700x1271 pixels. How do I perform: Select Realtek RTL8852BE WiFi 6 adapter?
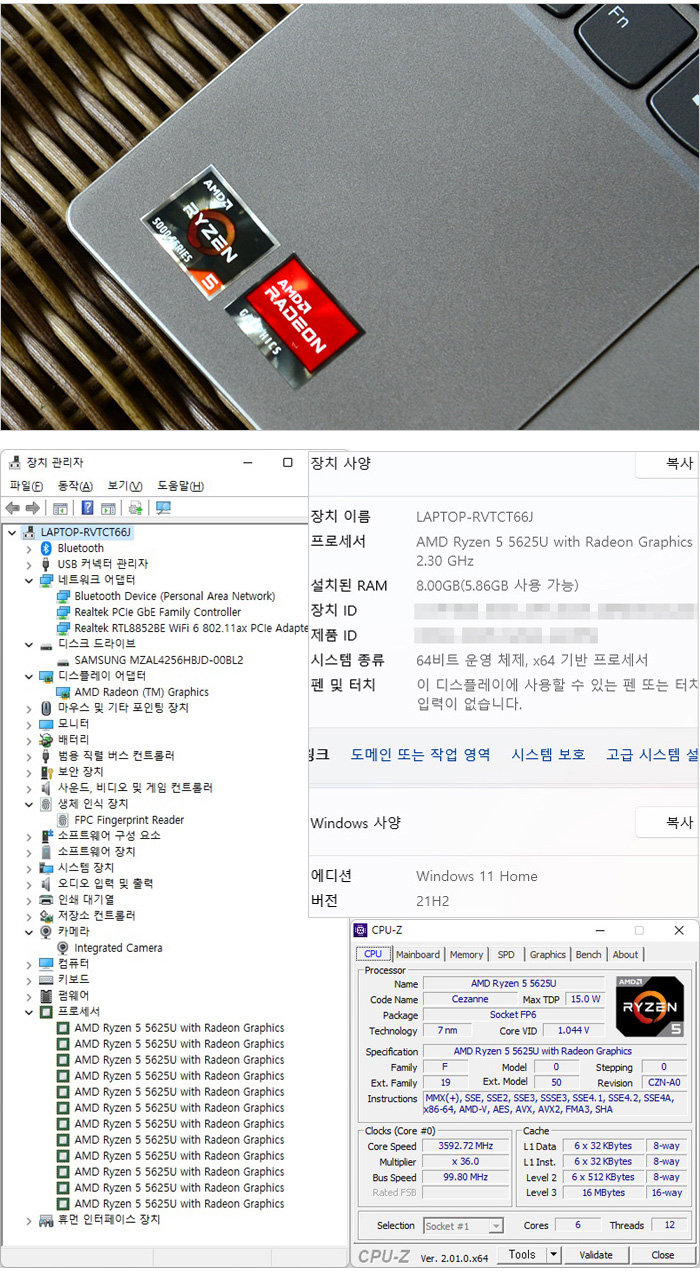click(x=191, y=628)
